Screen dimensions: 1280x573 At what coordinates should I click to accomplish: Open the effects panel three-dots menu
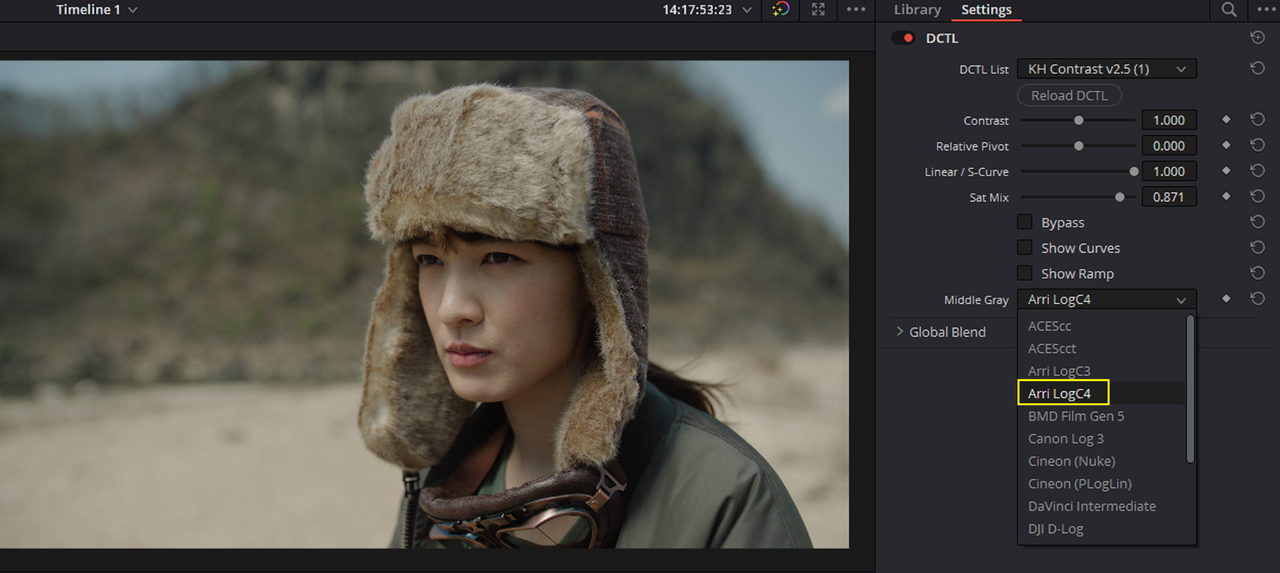[1264, 10]
